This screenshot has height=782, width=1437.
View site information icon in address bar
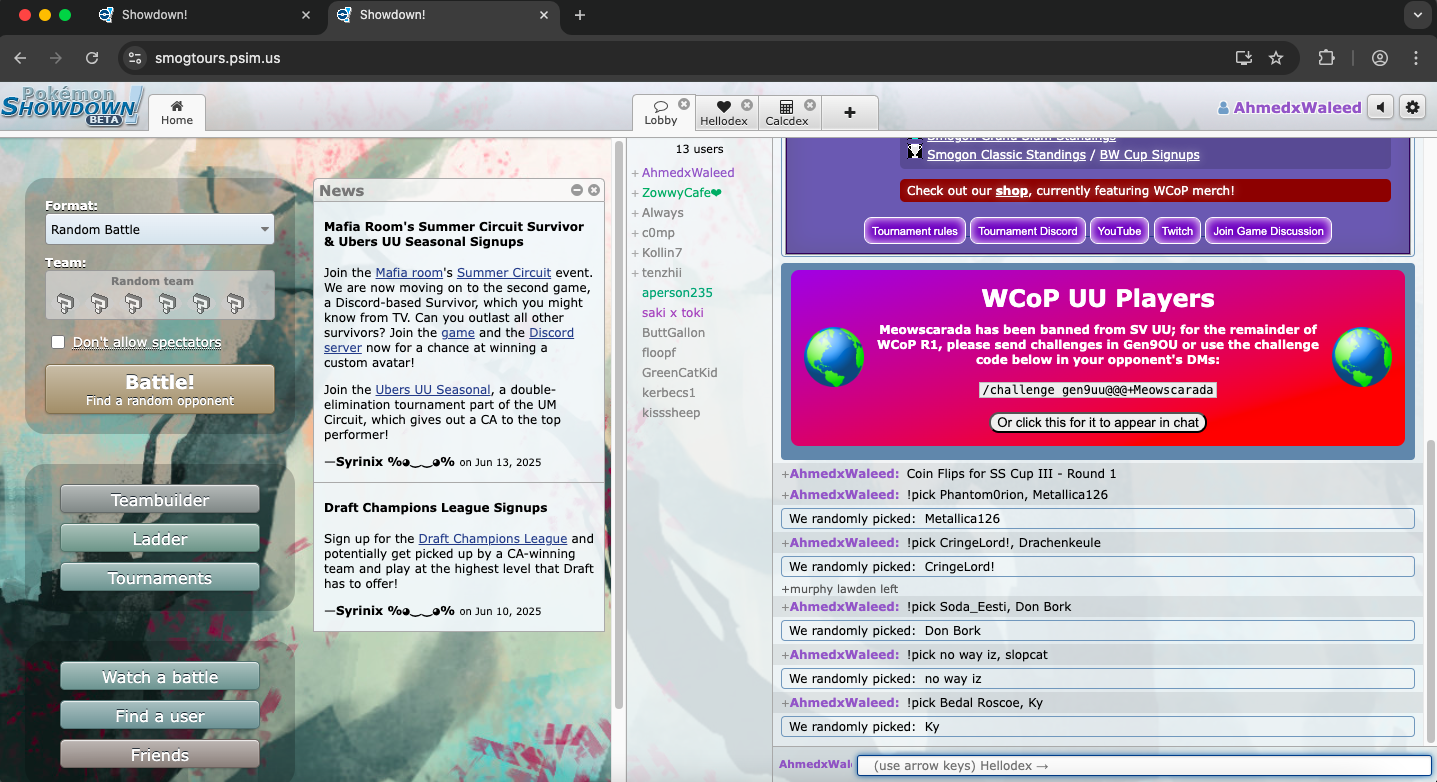click(x=136, y=58)
